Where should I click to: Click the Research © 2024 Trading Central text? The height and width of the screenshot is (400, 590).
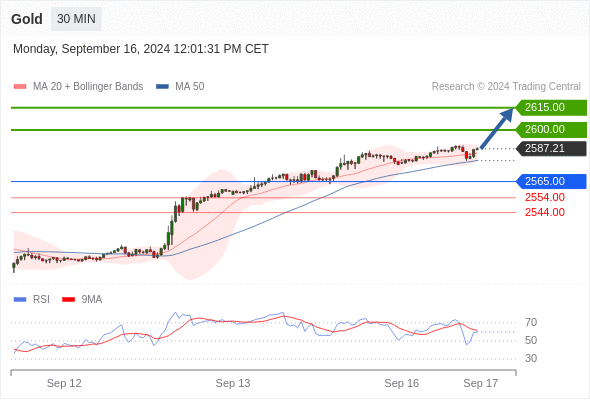coord(506,87)
